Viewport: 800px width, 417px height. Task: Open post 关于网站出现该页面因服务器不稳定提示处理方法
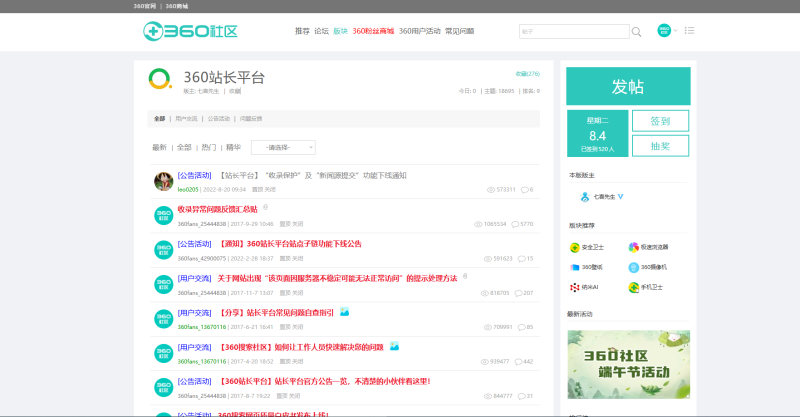pyautogui.click(x=337, y=279)
